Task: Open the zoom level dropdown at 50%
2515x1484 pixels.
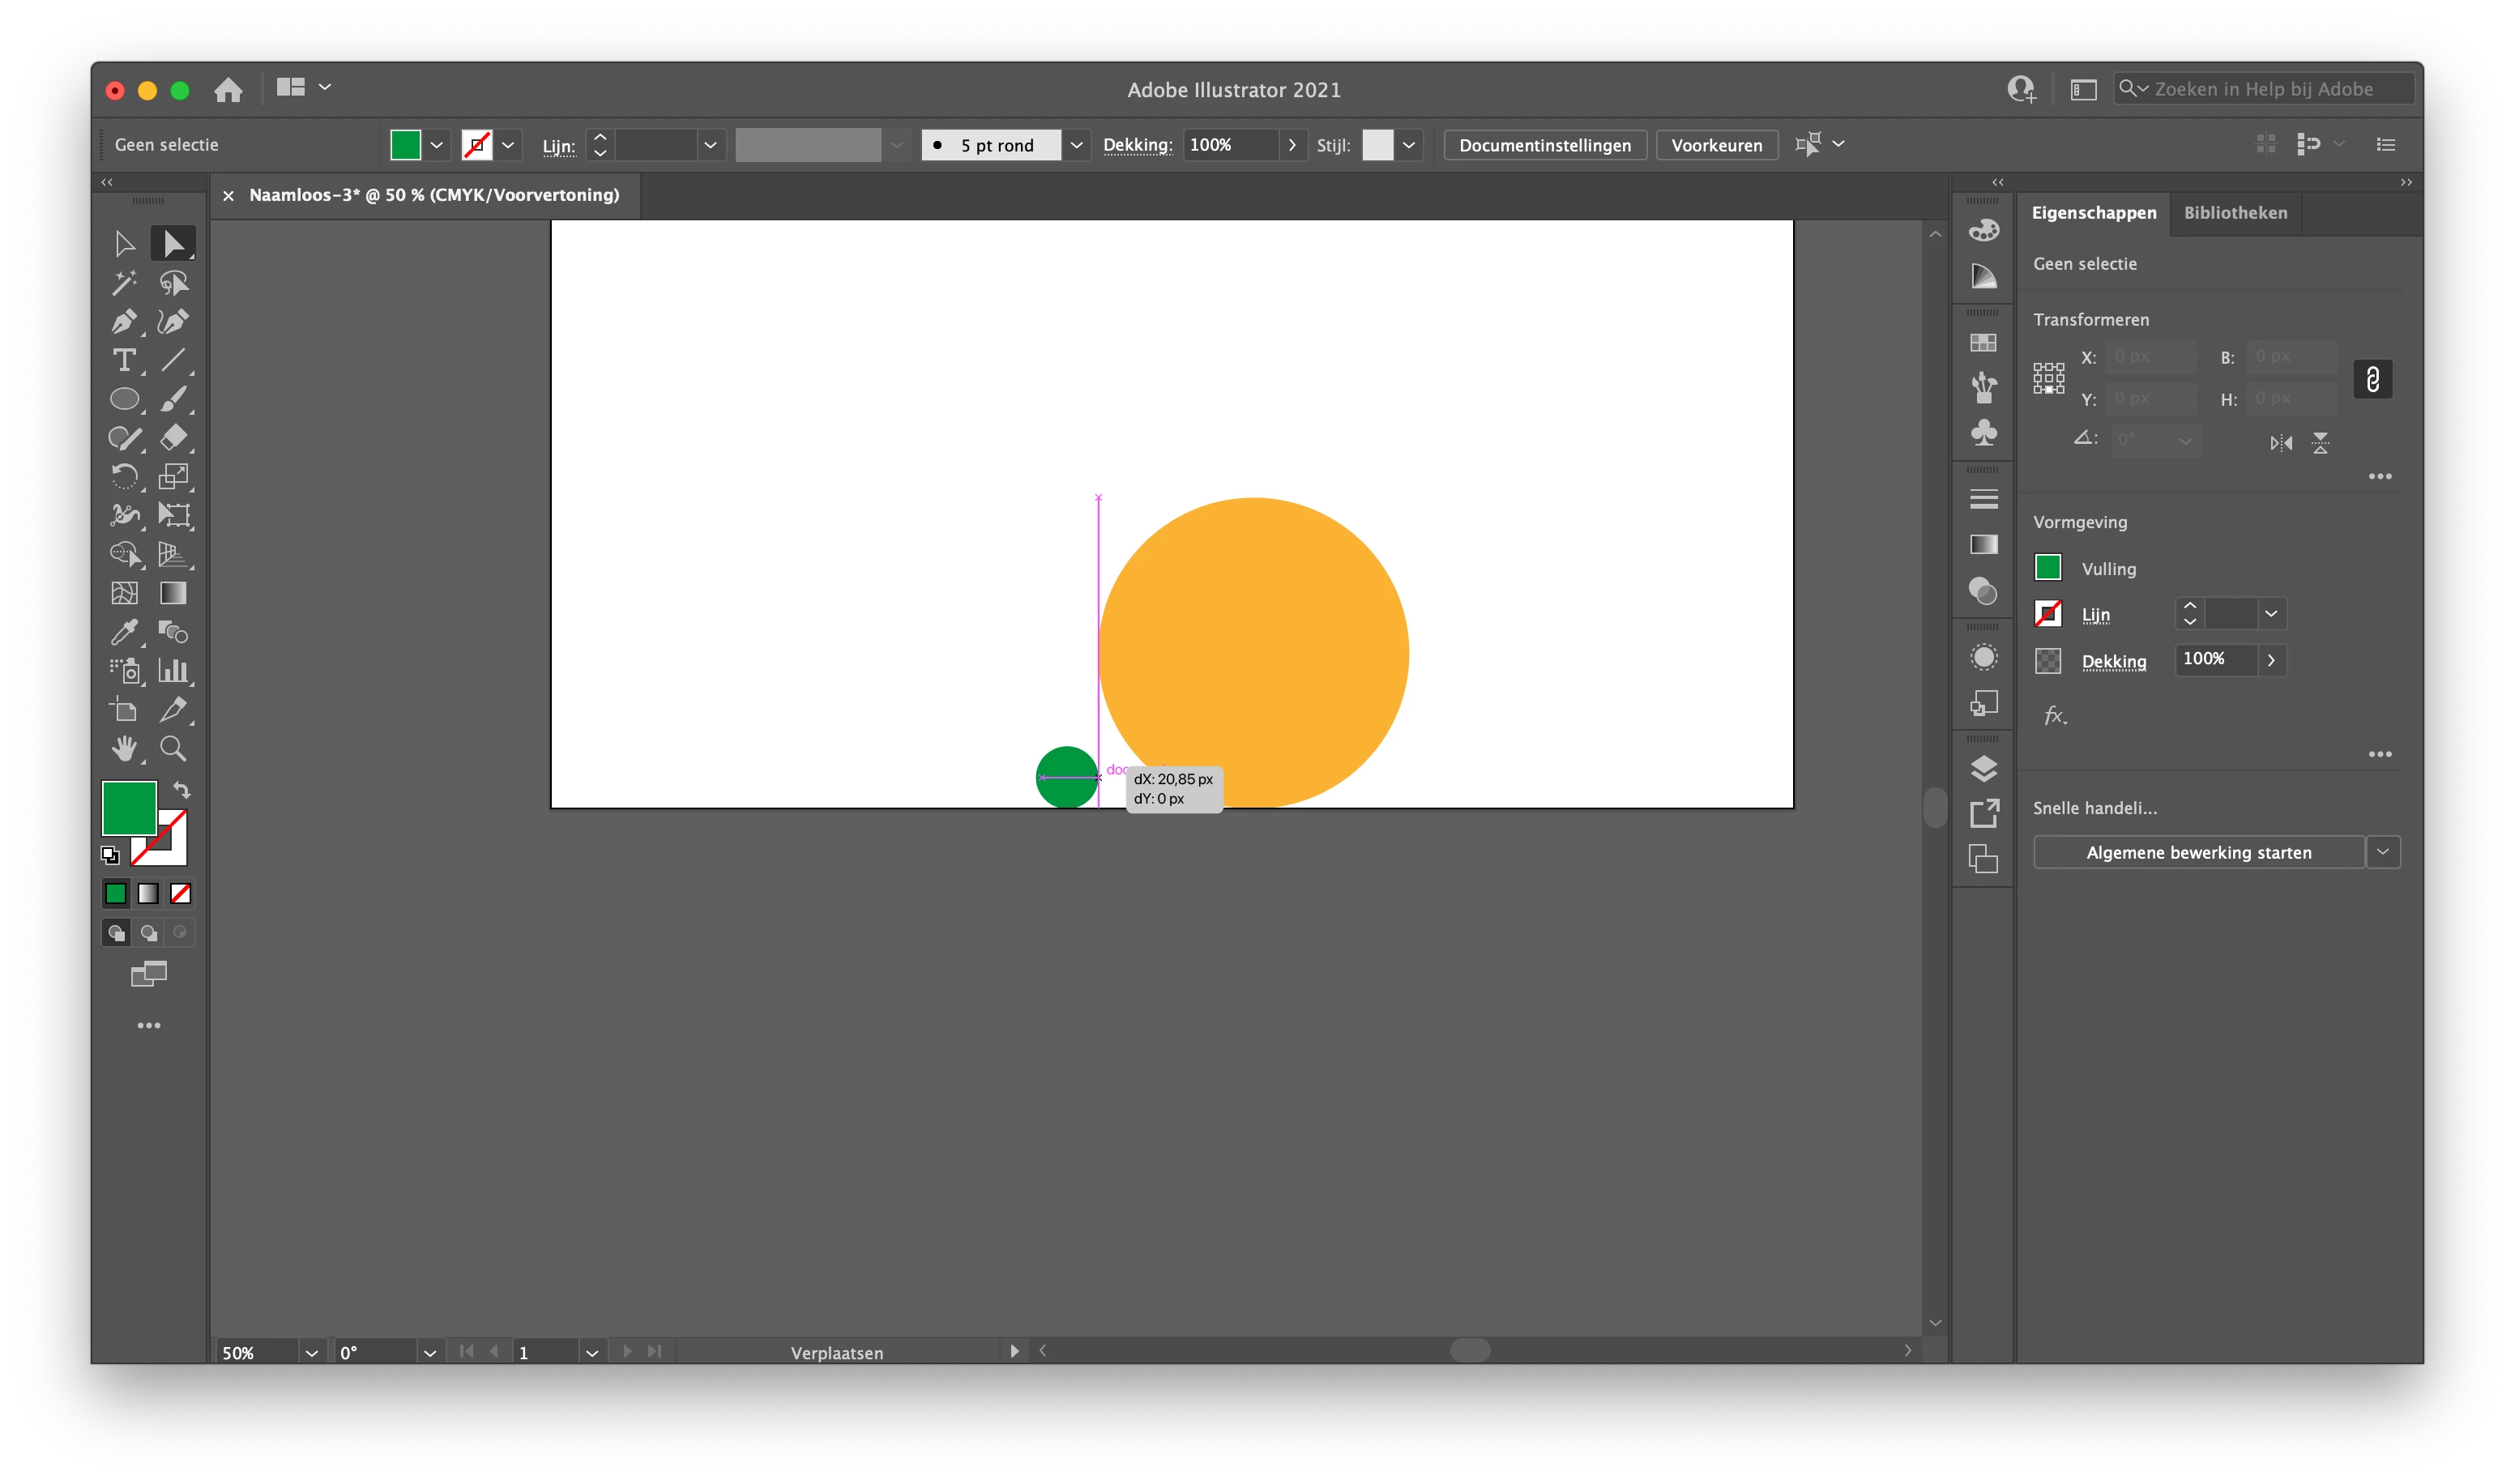Action: [x=311, y=1353]
